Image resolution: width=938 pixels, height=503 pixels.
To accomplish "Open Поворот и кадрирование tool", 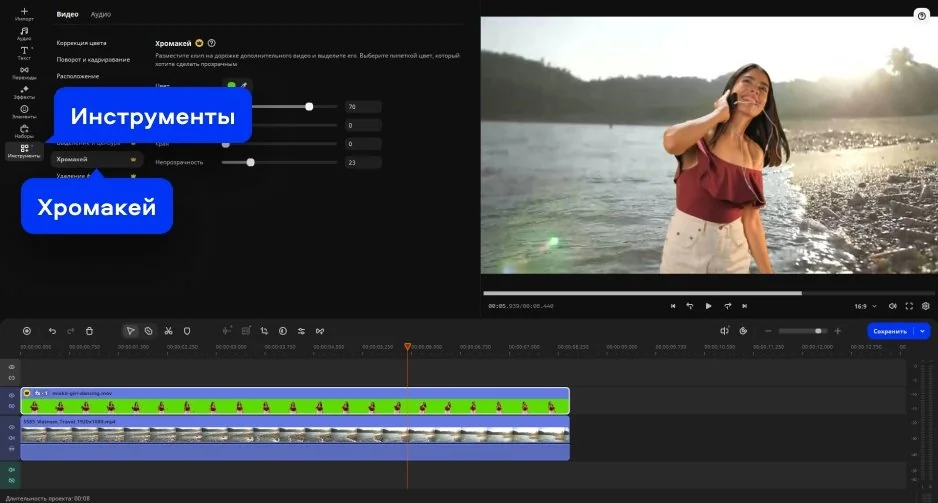I will [93, 60].
